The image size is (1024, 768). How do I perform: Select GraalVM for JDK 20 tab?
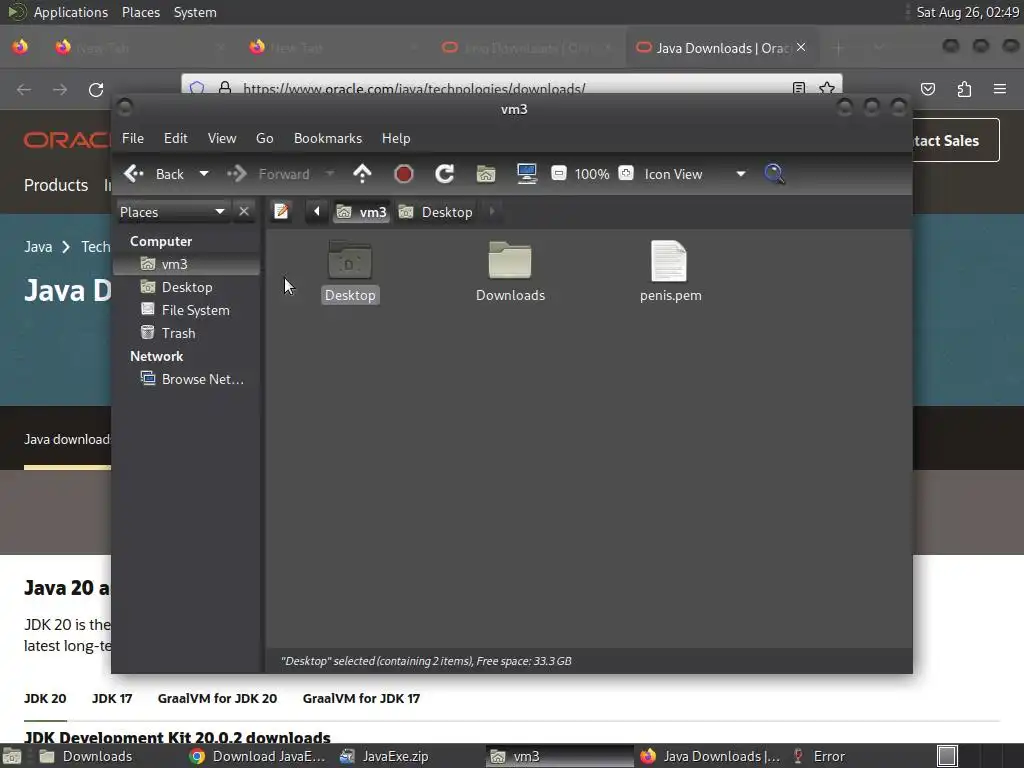pos(217,698)
